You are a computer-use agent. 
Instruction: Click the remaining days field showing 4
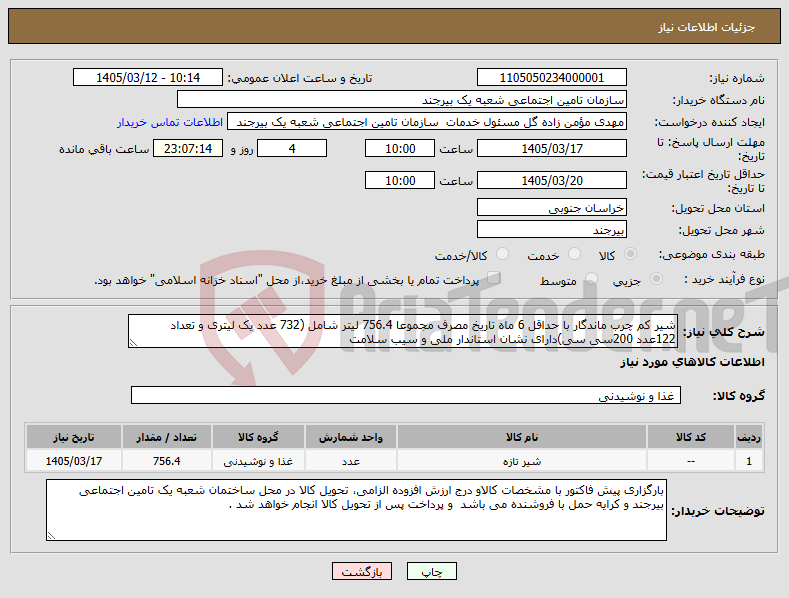(292, 148)
